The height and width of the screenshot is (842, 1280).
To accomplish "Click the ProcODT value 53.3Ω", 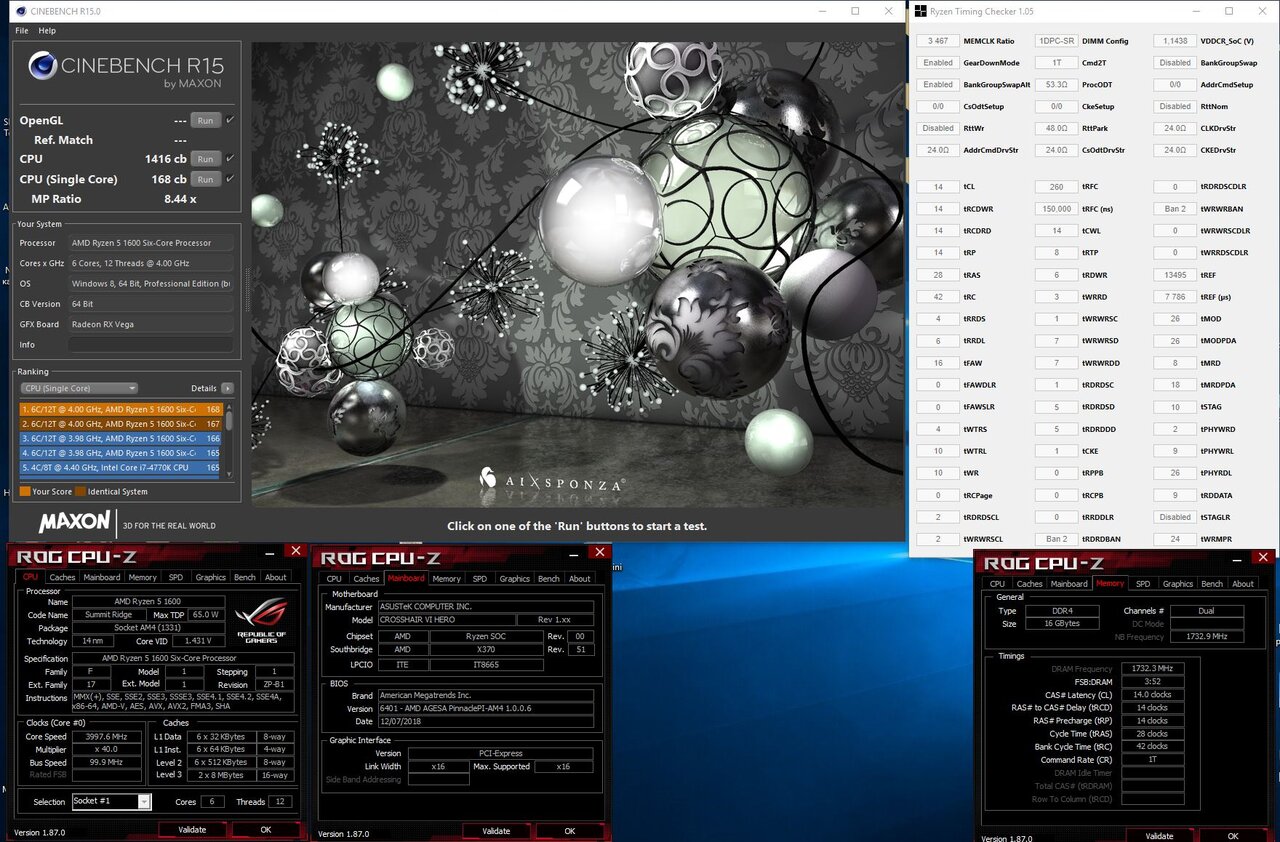I will click(1057, 85).
